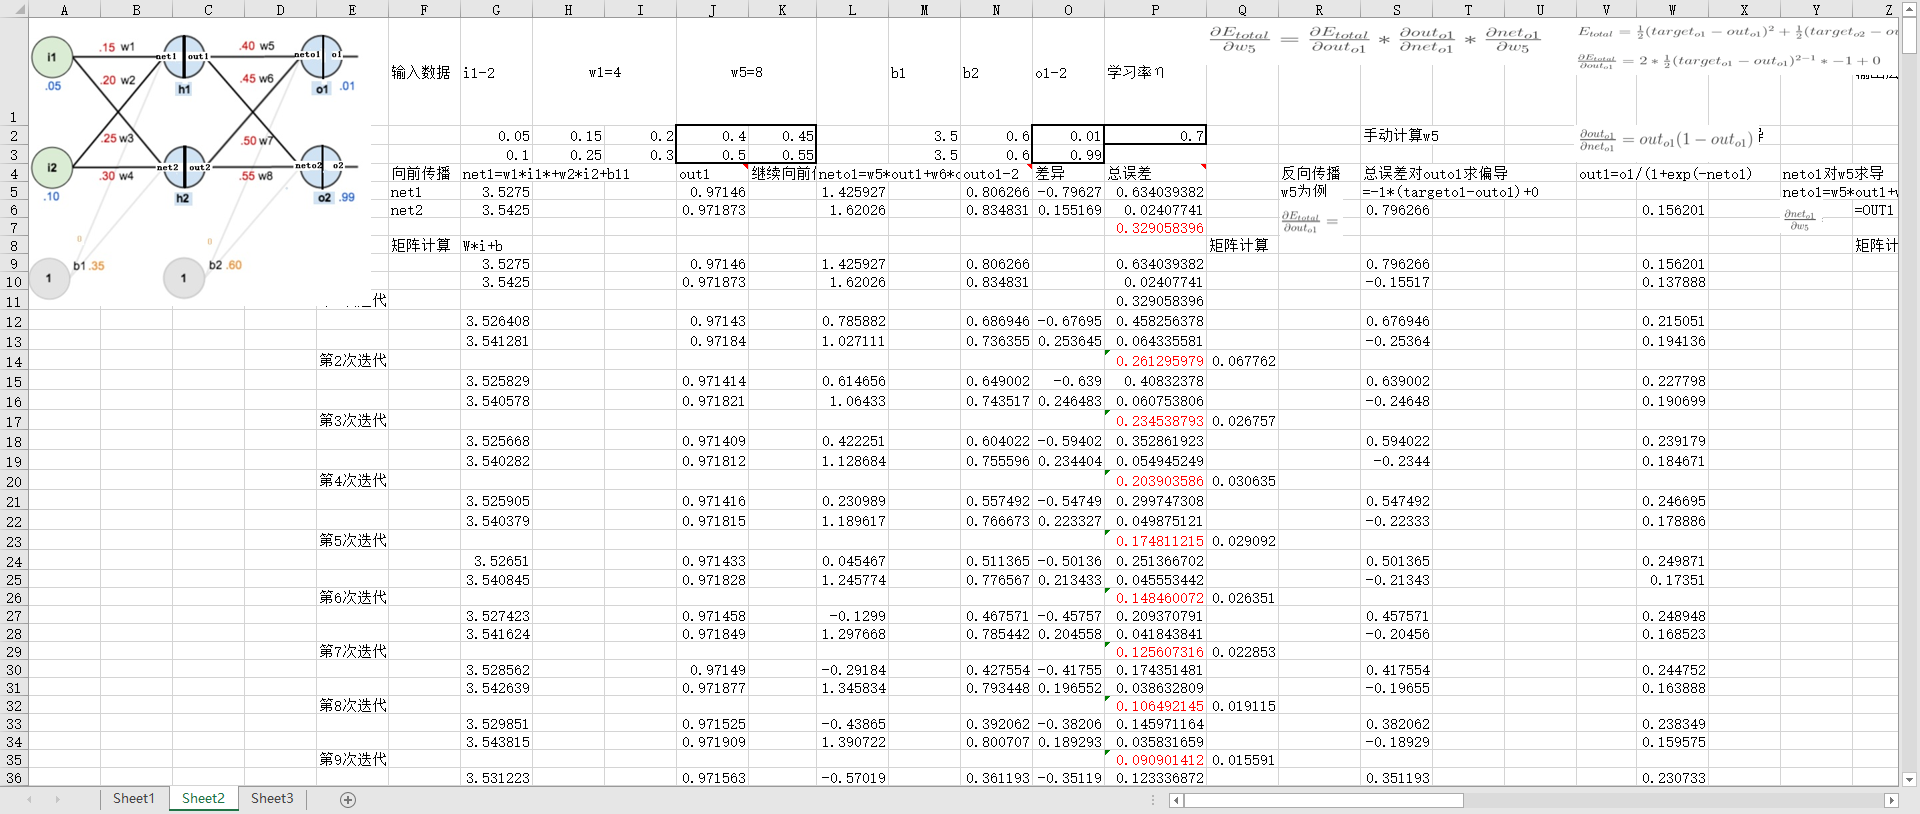Click the 总误差 header cell

(1155, 173)
